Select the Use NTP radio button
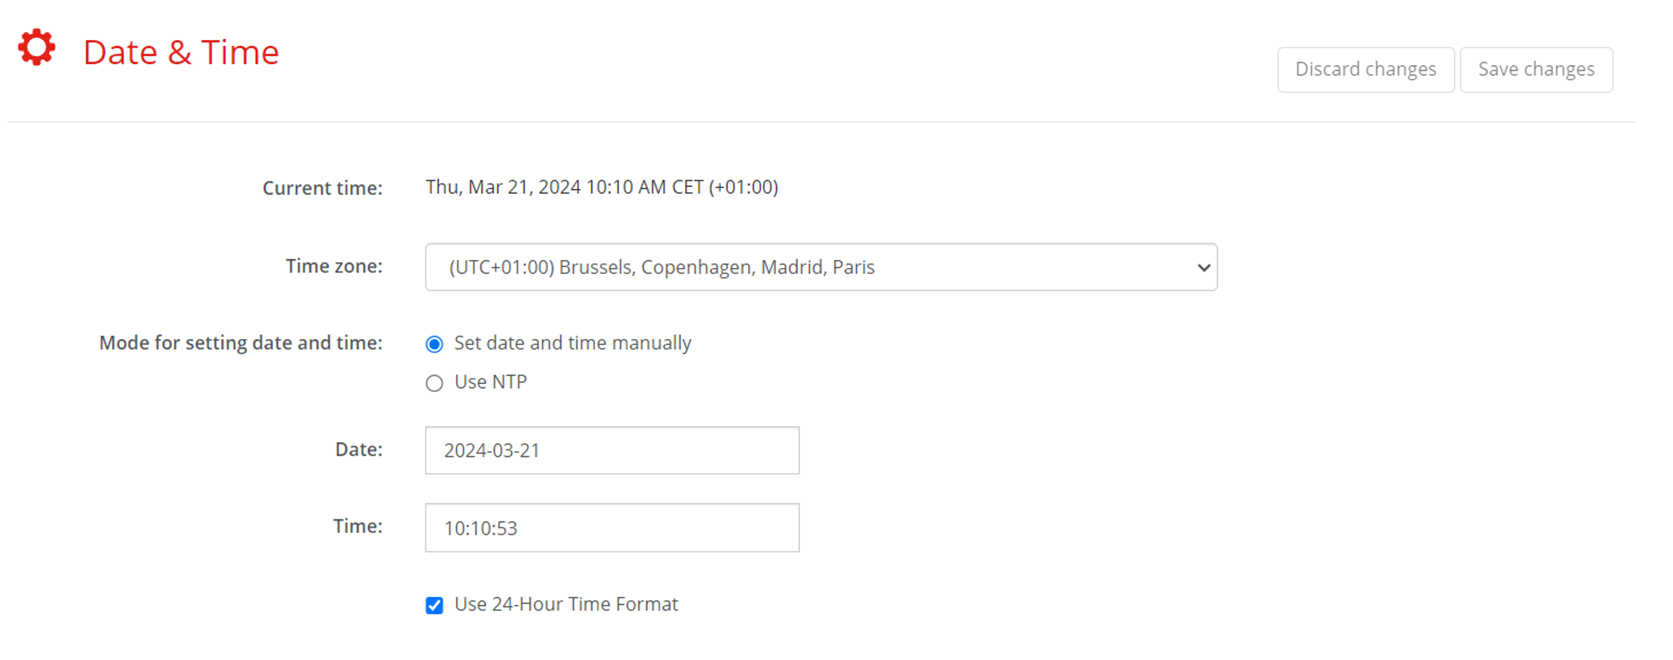Image resolution: width=1673 pixels, height=660 pixels. [x=434, y=383]
